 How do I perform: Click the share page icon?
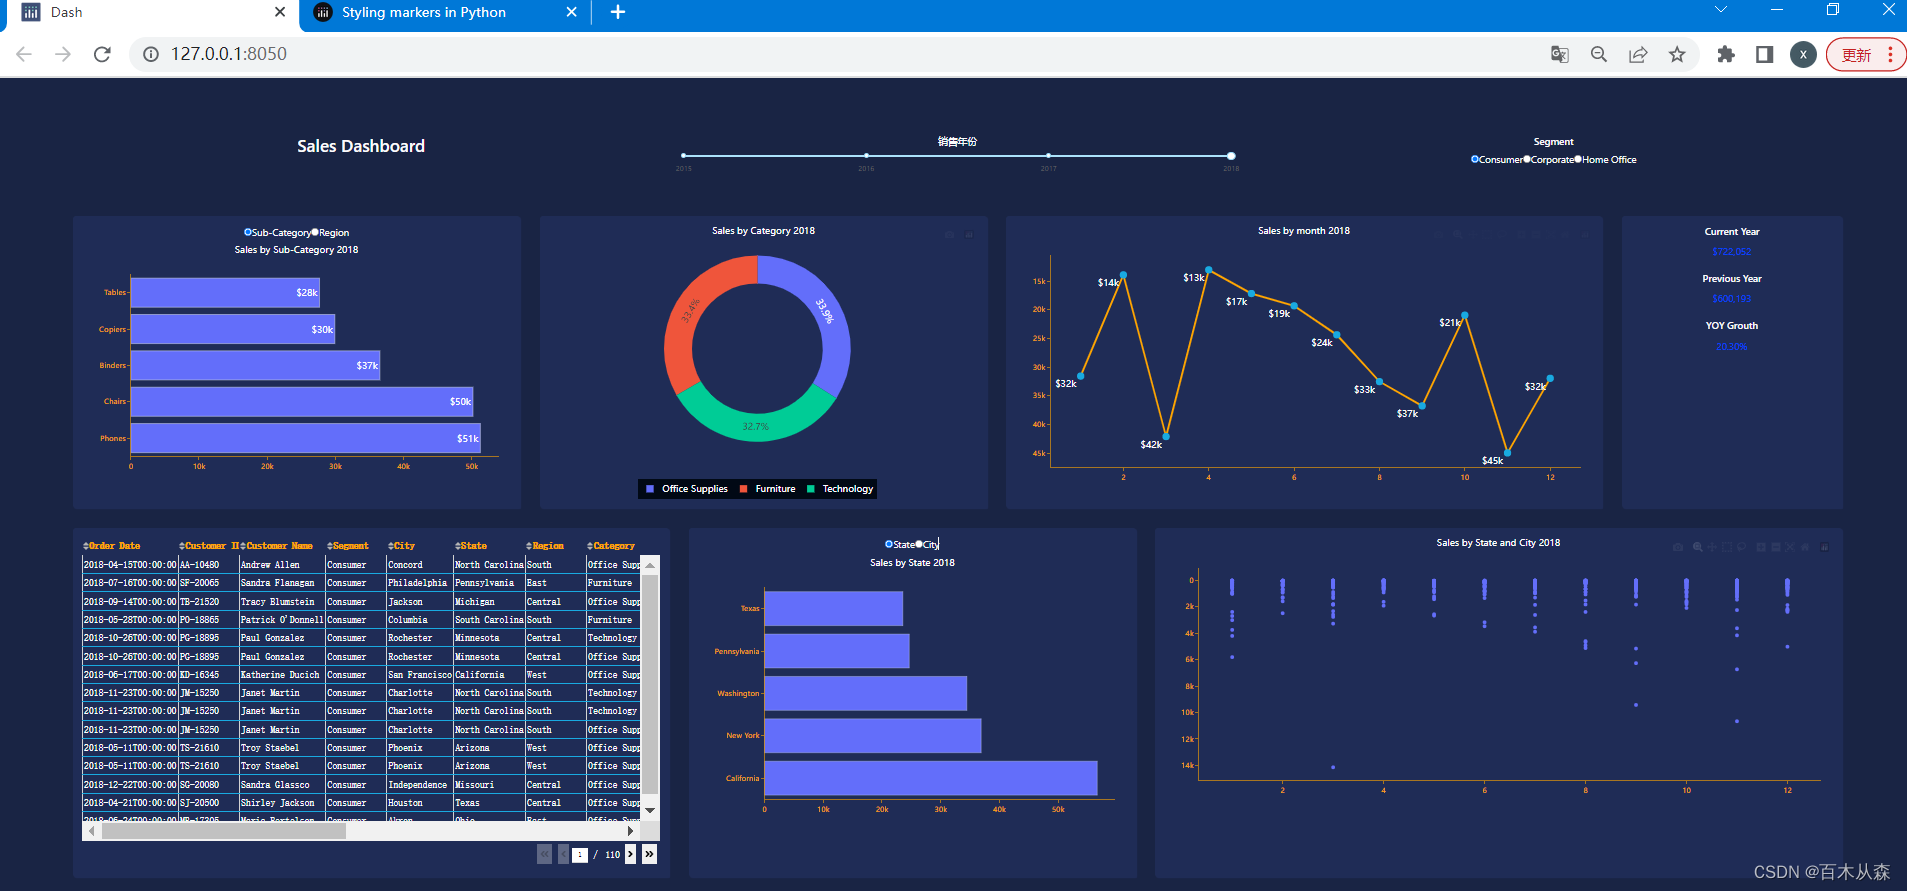coord(1638,54)
